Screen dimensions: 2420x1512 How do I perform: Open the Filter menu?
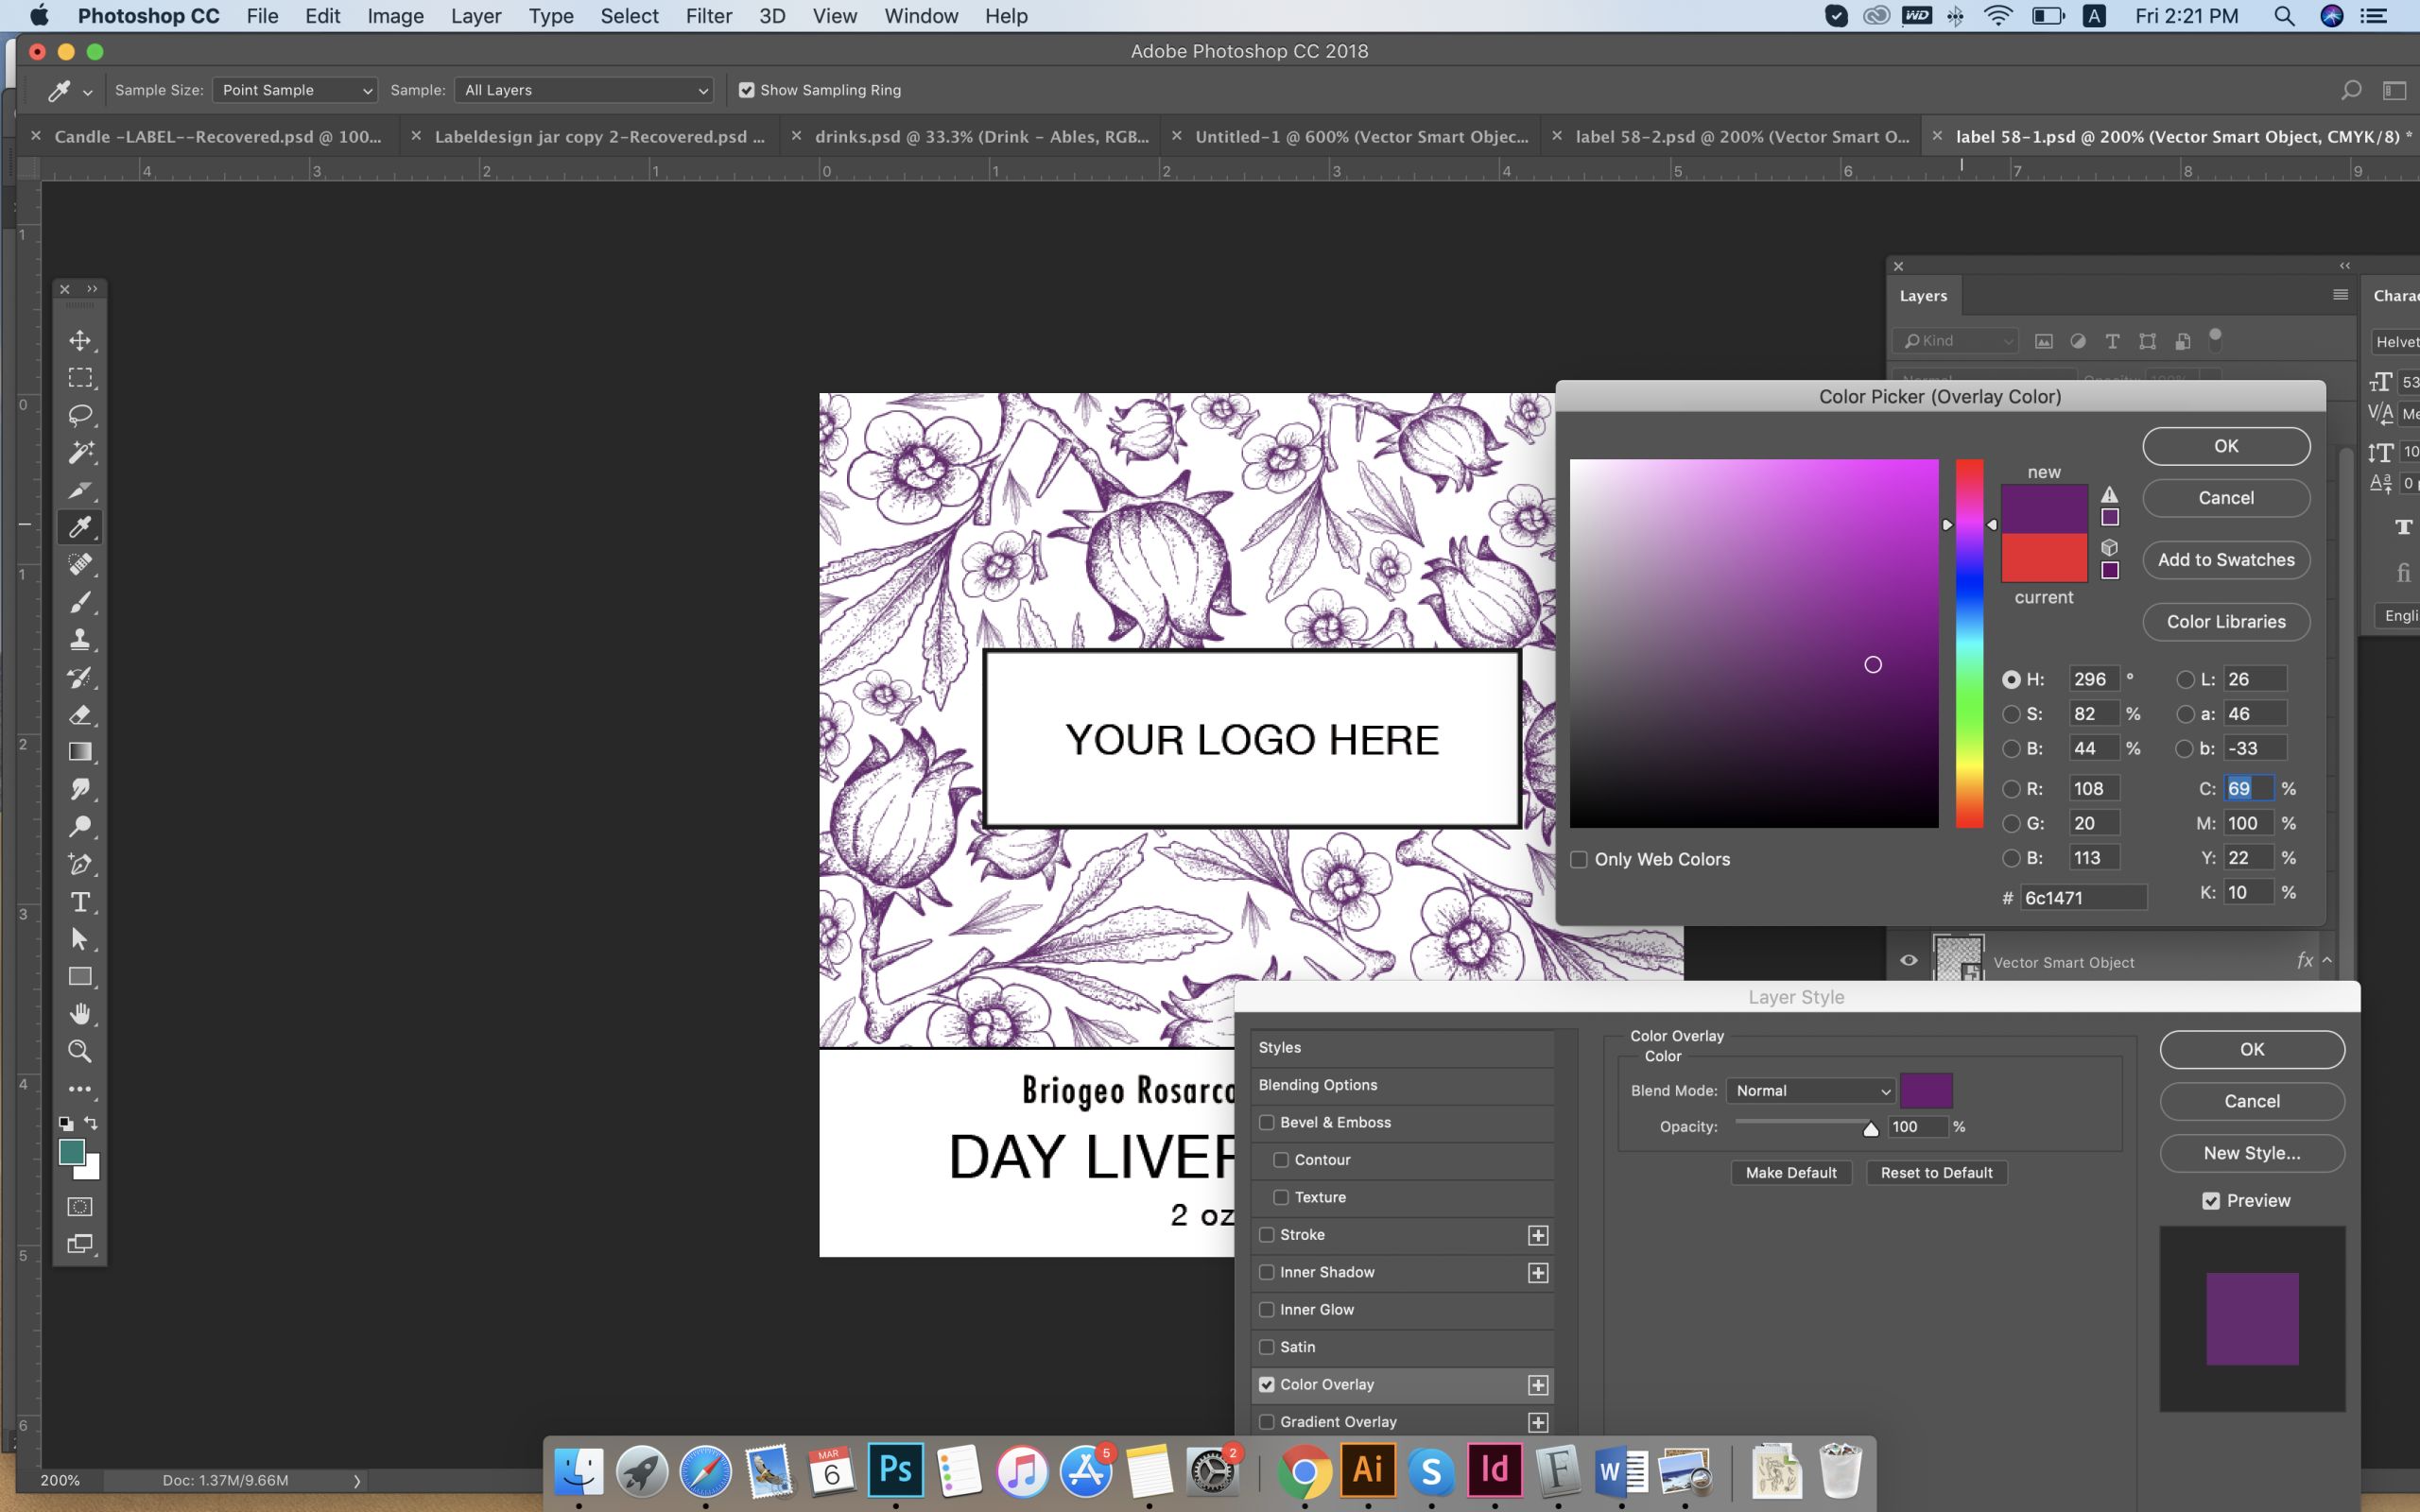[708, 16]
